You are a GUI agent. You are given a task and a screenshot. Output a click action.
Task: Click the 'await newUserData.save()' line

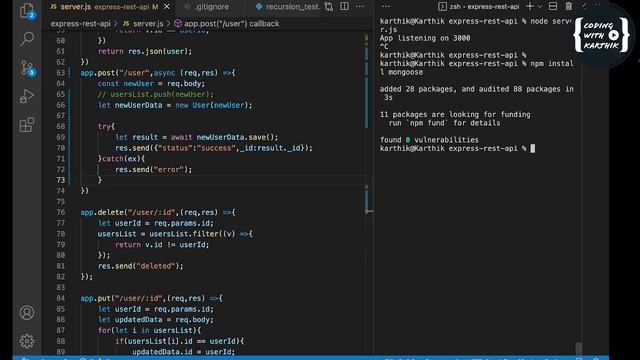pyautogui.click(x=196, y=137)
